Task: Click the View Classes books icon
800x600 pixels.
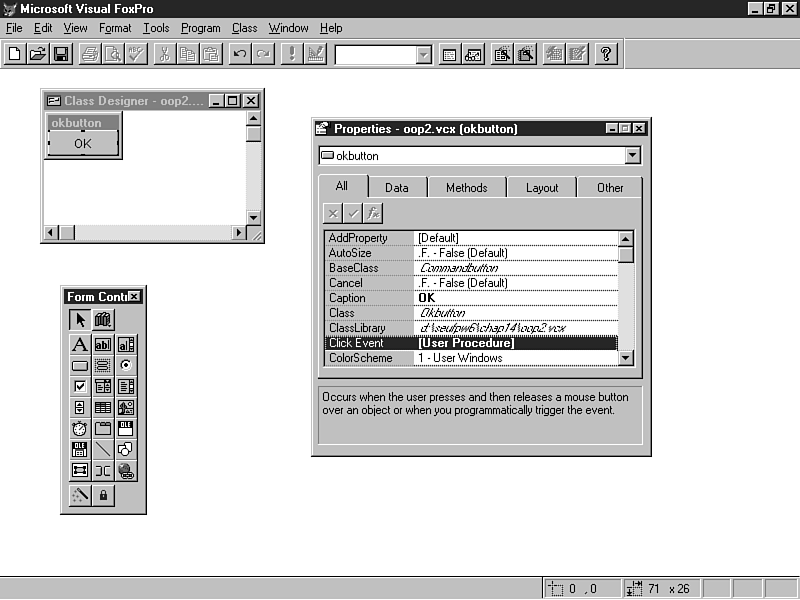Action: [103, 320]
